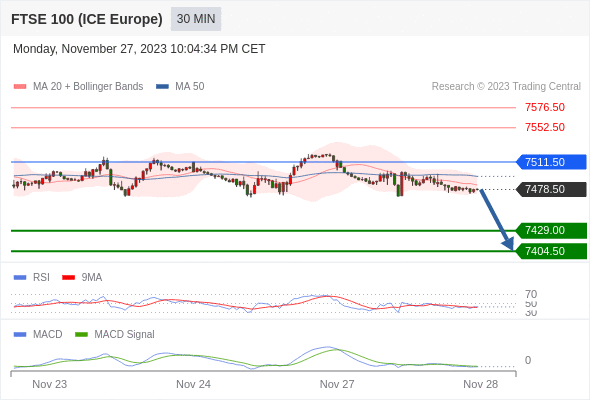The image size is (590, 400).
Task: Click the blue 7511.50 pivot price tag
Action: 551,162
